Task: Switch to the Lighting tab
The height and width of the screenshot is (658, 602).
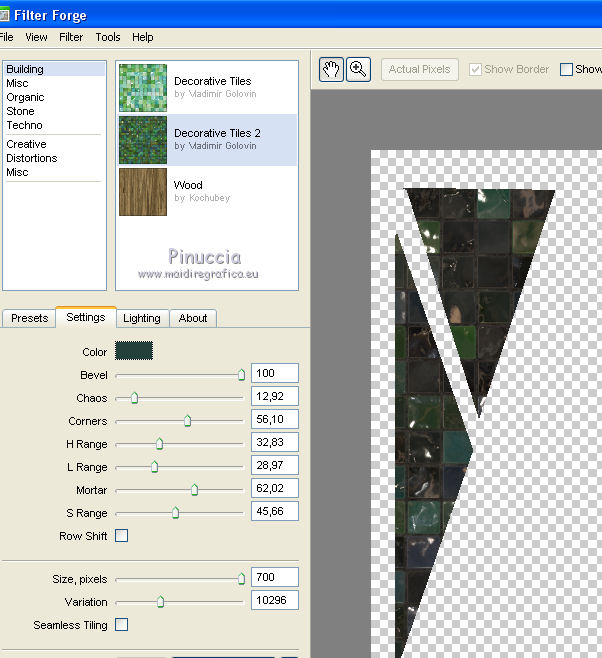Action: click(141, 318)
